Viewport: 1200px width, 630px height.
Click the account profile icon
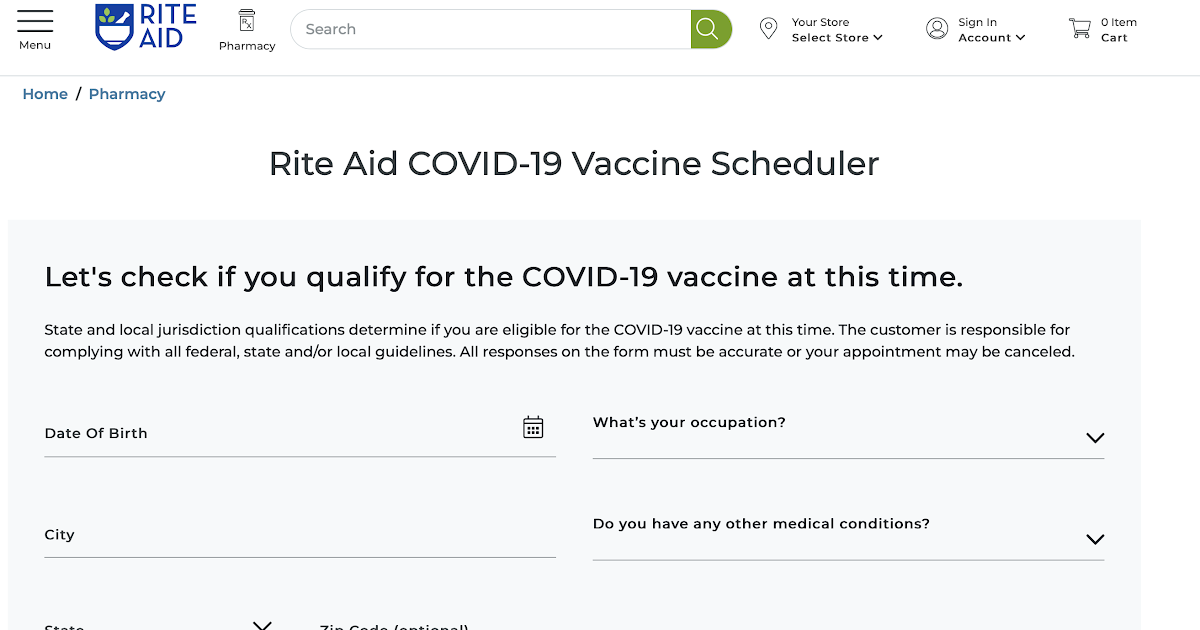coord(937,29)
